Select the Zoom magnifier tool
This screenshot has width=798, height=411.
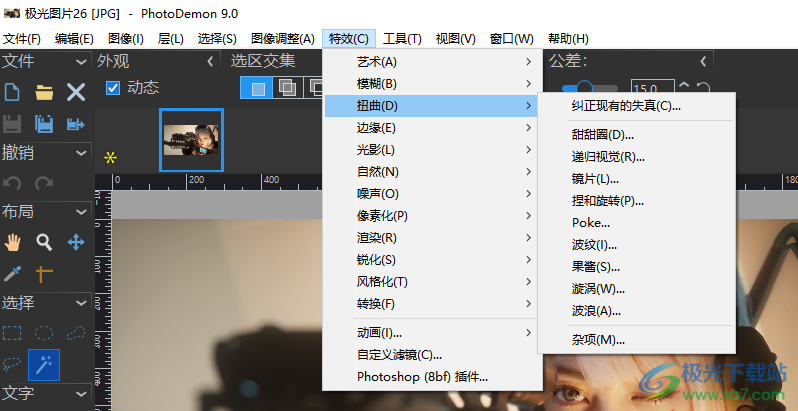click(44, 243)
